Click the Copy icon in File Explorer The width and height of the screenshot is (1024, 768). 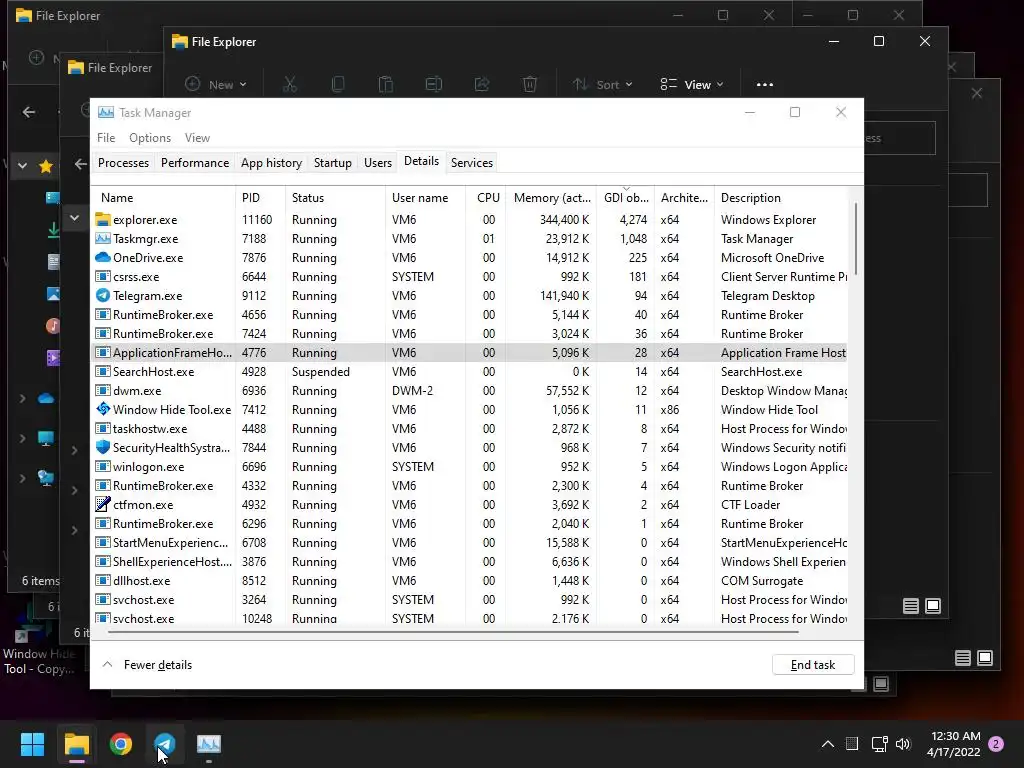point(338,84)
